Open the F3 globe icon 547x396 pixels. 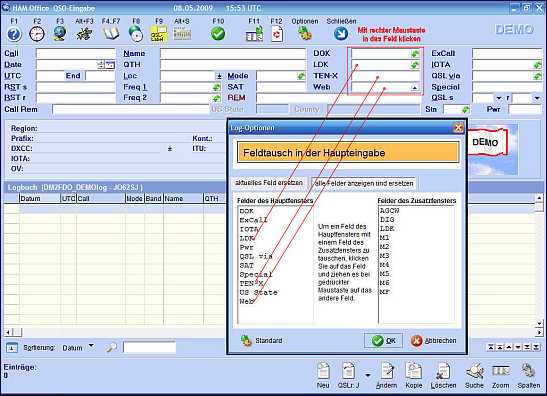(x=60, y=33)
